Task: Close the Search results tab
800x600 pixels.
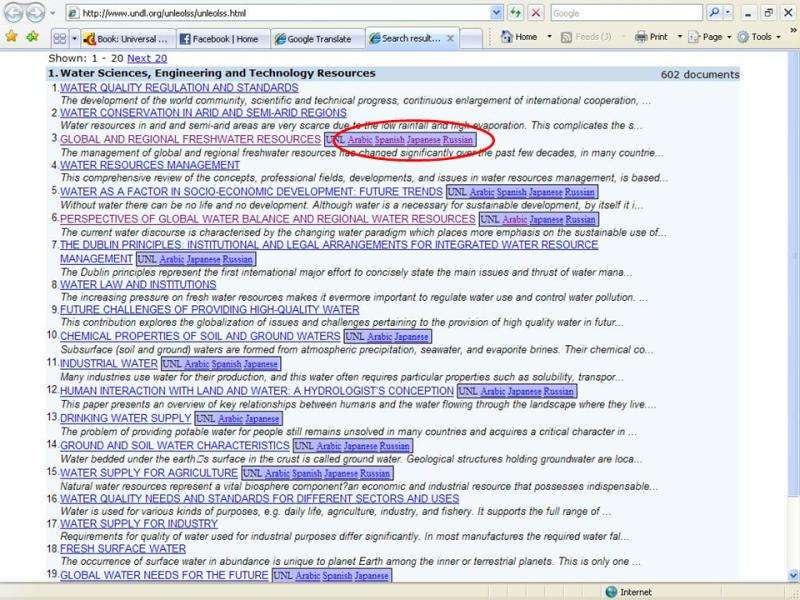Action: coord(451,38)
